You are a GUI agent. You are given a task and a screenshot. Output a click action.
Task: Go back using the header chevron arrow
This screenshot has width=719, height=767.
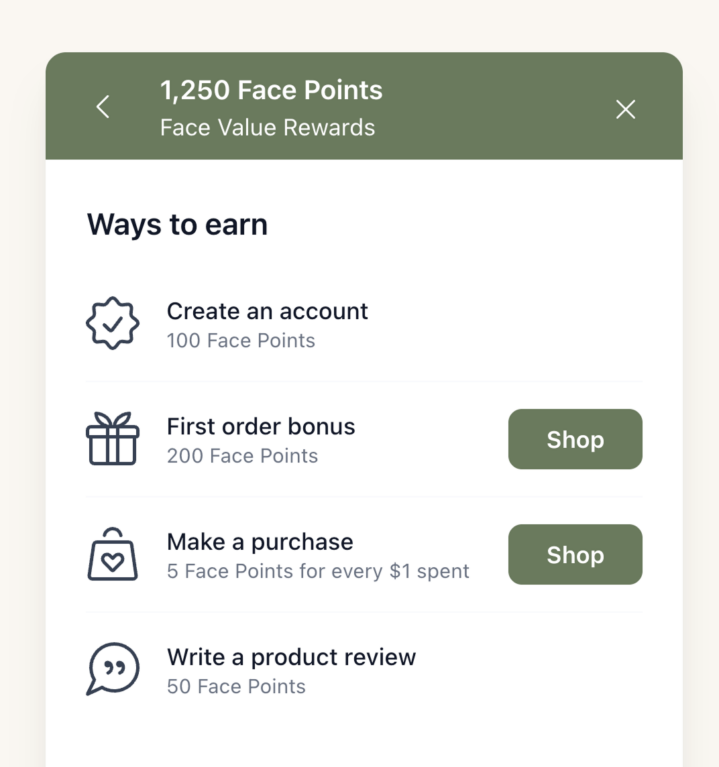[103, 107]
